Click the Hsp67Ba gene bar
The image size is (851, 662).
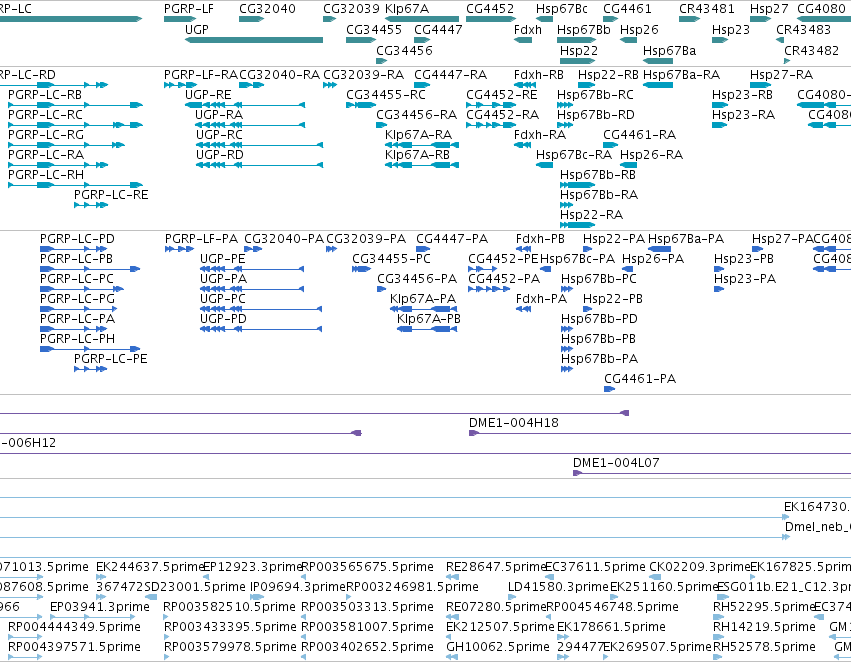(658, 61)
